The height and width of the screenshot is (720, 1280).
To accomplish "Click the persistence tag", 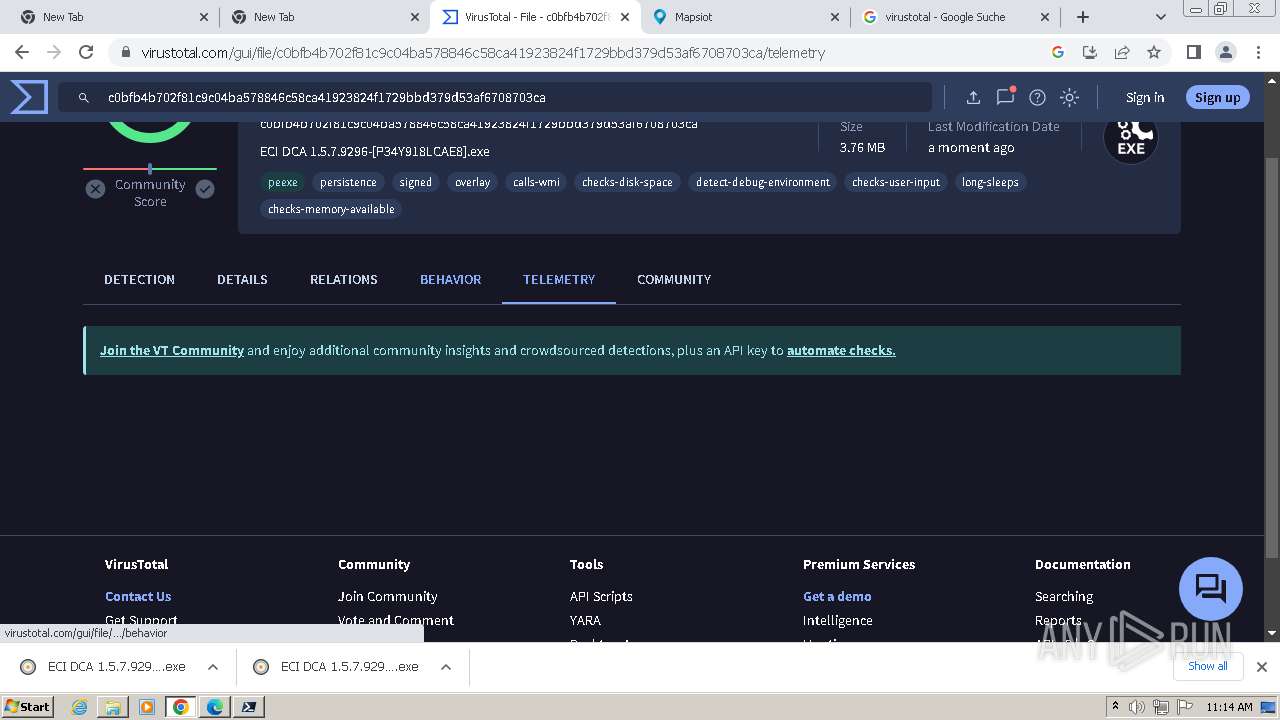I will pyautogui.click(x=348, y=182).
